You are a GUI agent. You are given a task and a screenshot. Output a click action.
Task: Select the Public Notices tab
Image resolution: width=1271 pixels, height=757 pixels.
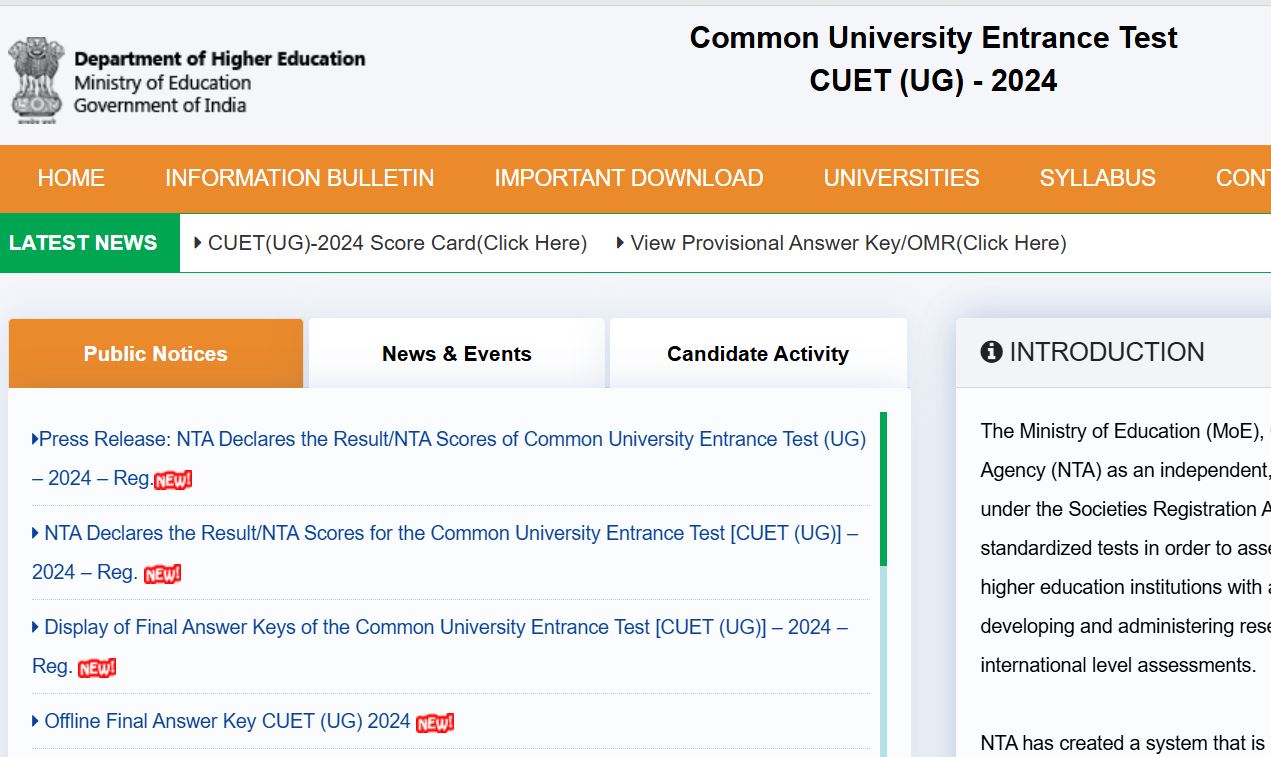155,354
